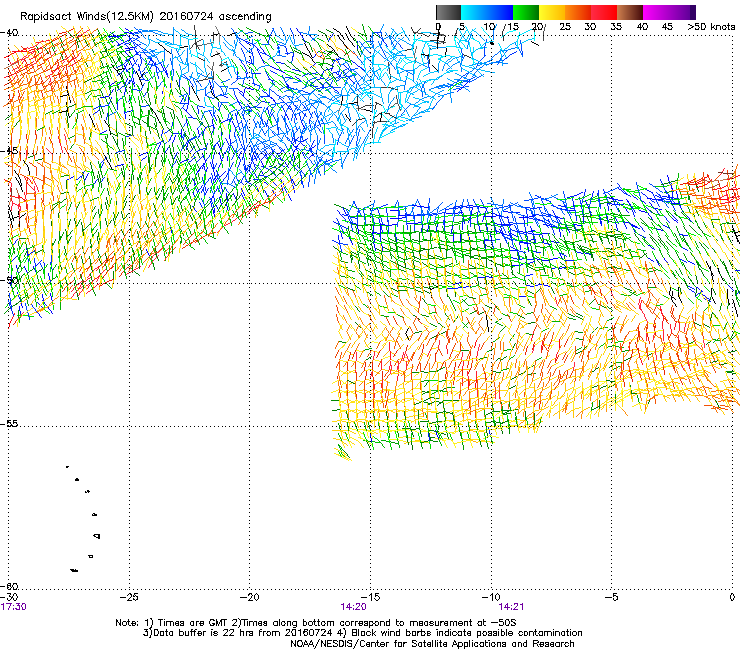The height and width of the screenshot is (650, 740).
Task: Click the '14:20' purple time label
Action: 353,607
